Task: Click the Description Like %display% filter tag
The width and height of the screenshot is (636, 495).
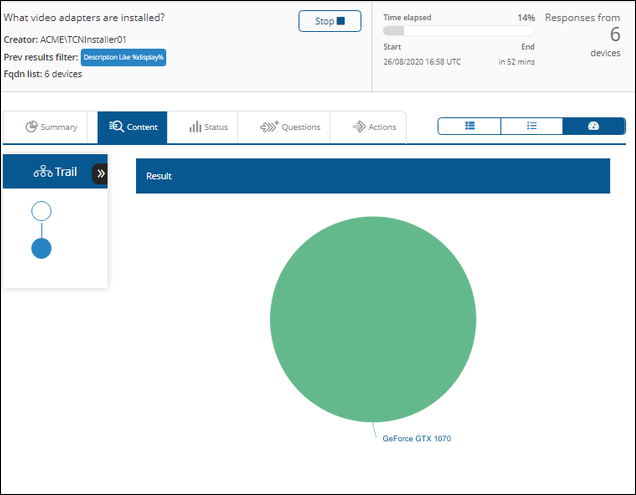Action: pos(123,57)
